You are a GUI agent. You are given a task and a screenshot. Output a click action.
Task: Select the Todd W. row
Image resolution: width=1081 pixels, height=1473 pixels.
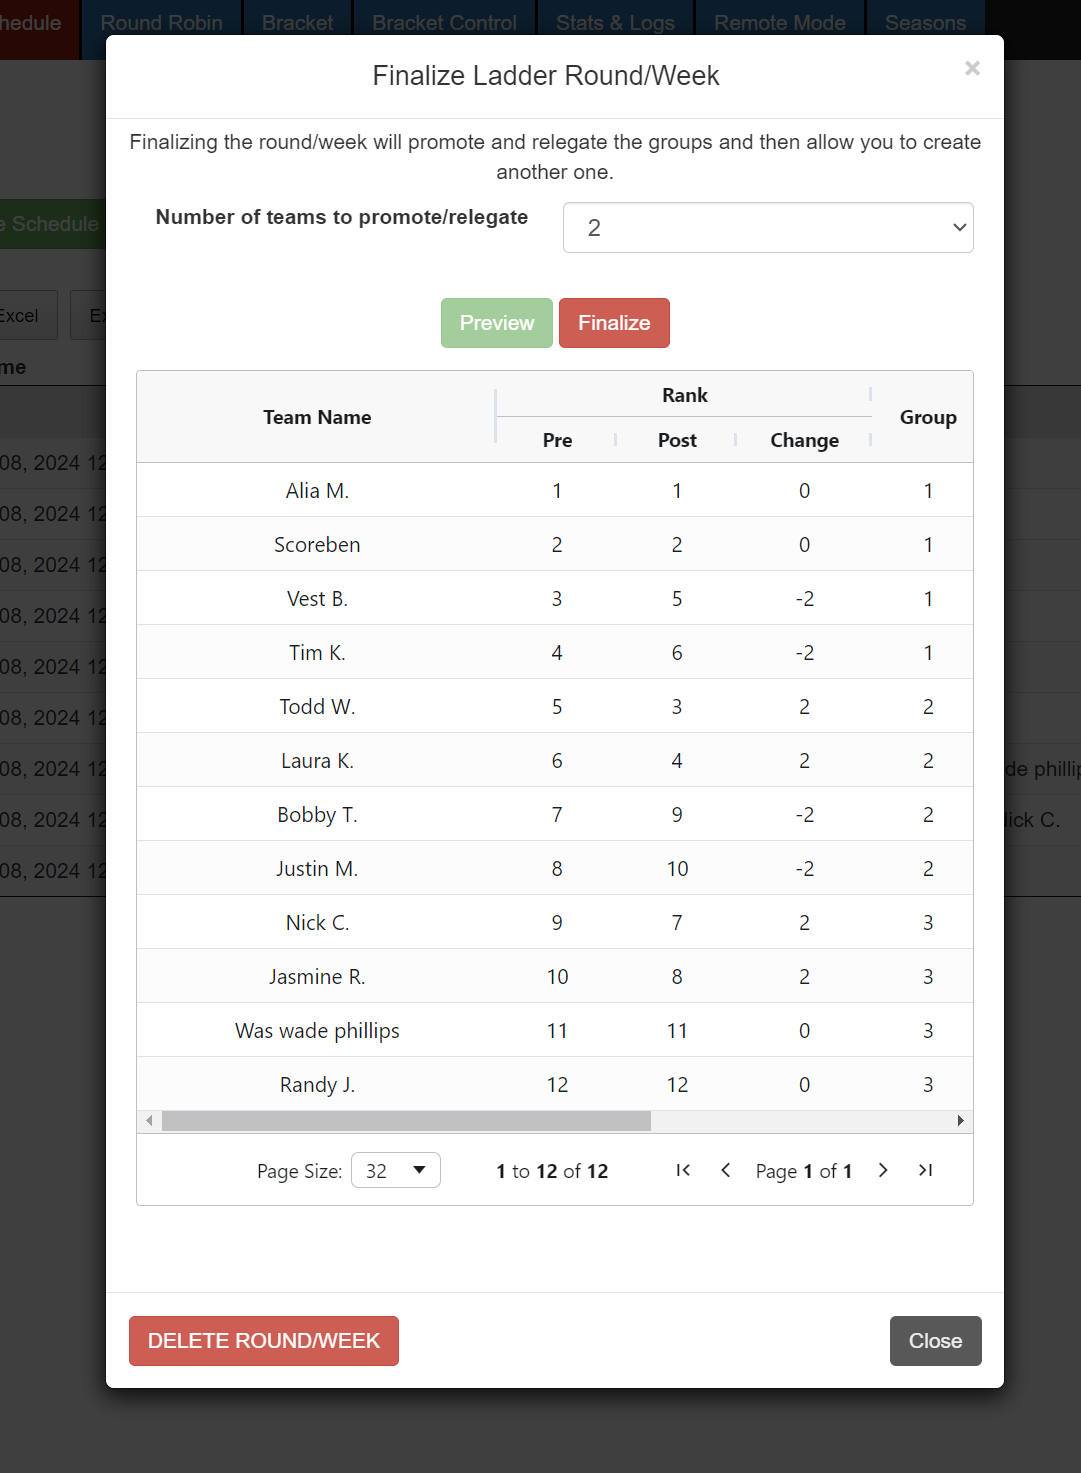click(x=317, y=707)
